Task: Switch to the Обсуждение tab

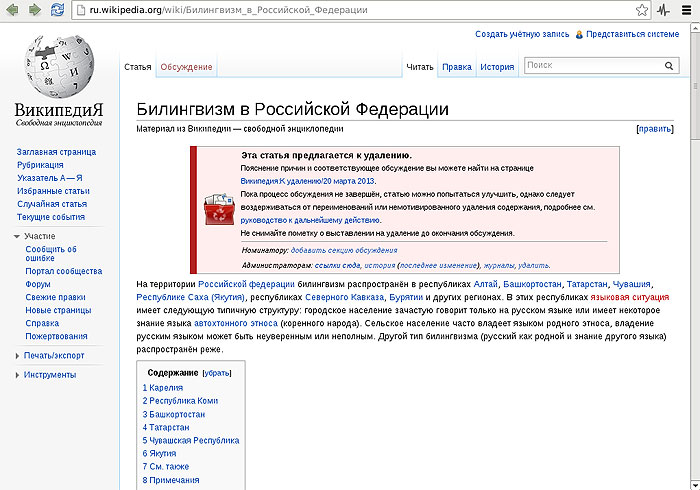Action: [186, 67]
